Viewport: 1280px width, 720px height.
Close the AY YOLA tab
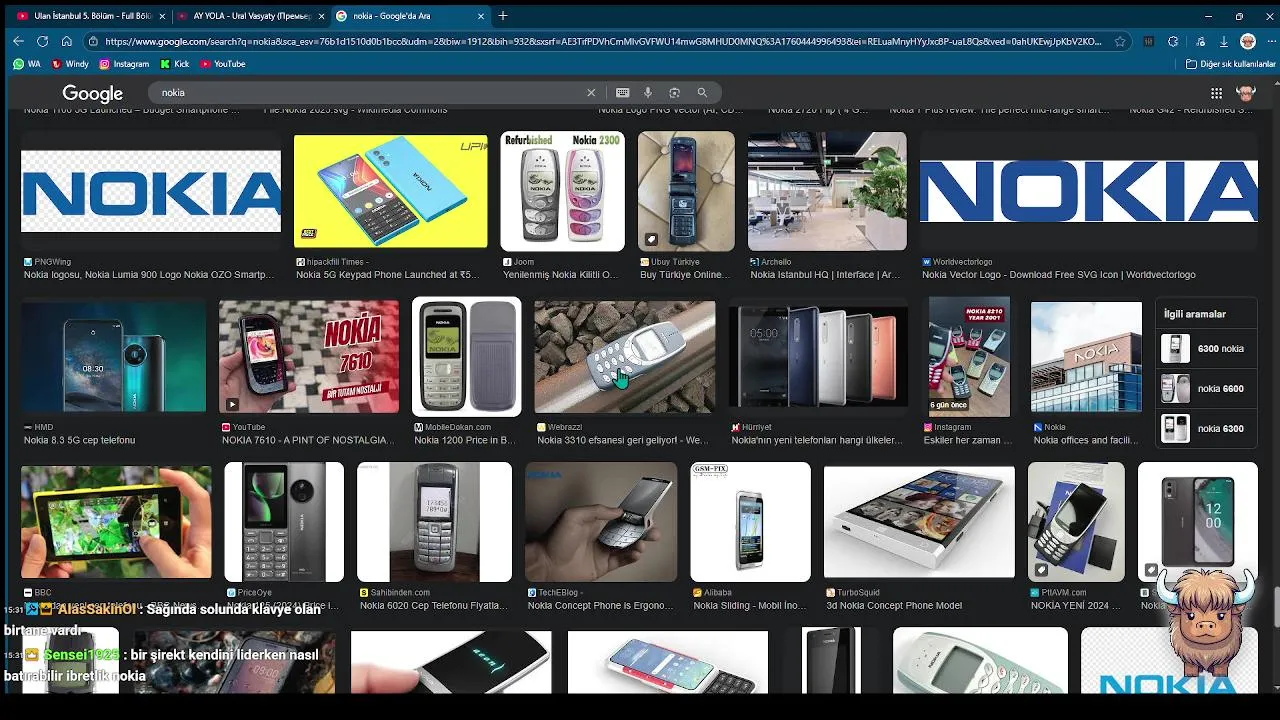pyautogui.click(x=321, y=16)
